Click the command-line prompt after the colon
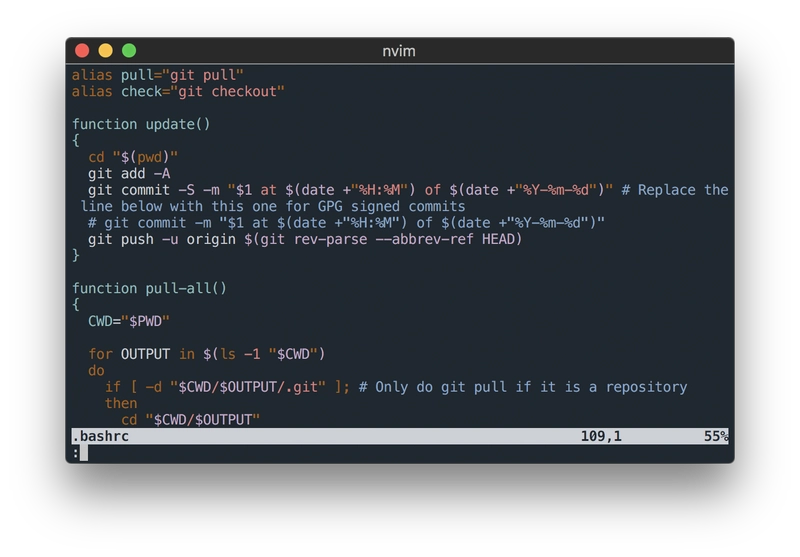This screenshot has width=800, height=557. [84, 452]
